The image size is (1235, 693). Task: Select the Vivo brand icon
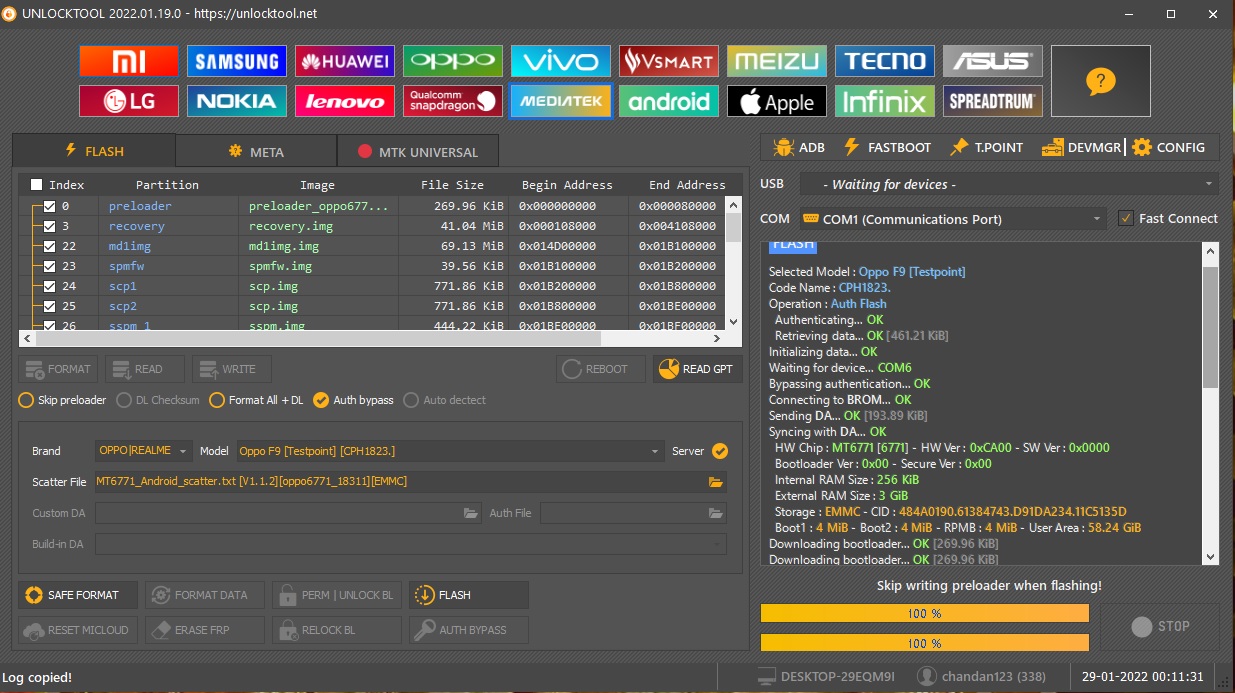pyautogui.click(x=561, y=61)
